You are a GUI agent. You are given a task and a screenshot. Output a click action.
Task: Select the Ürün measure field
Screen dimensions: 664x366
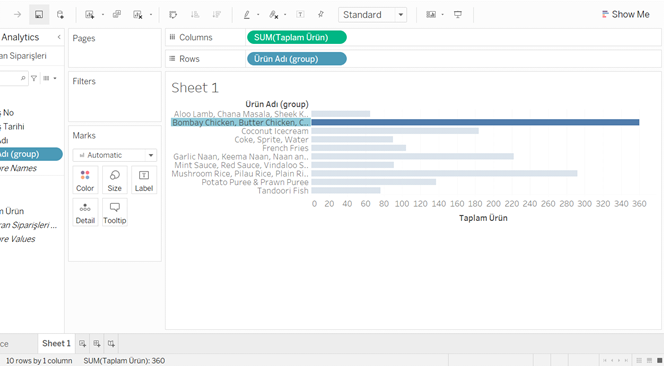[x=12, y=211]
